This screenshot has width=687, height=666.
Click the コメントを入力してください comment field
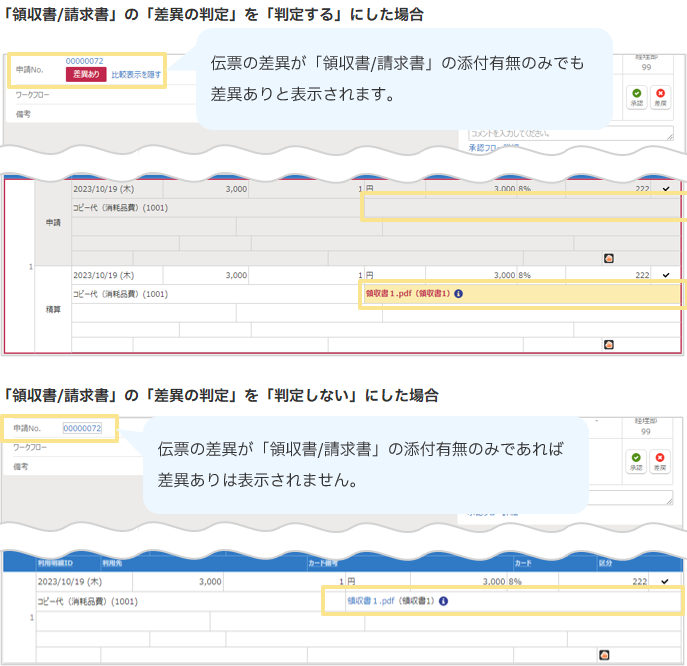[570, 132]
